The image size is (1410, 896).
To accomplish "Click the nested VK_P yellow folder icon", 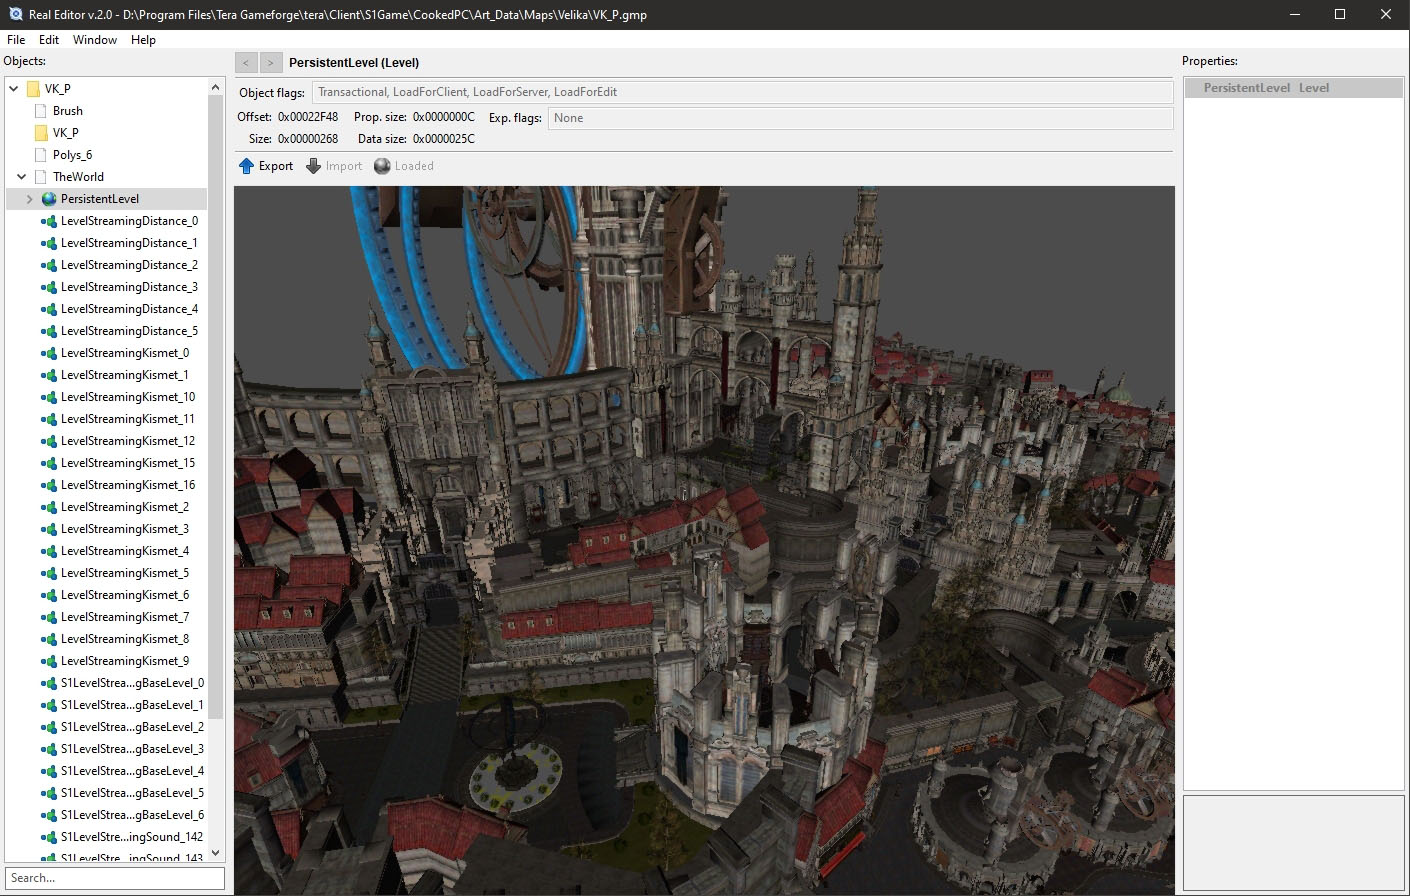I will 41,133.
